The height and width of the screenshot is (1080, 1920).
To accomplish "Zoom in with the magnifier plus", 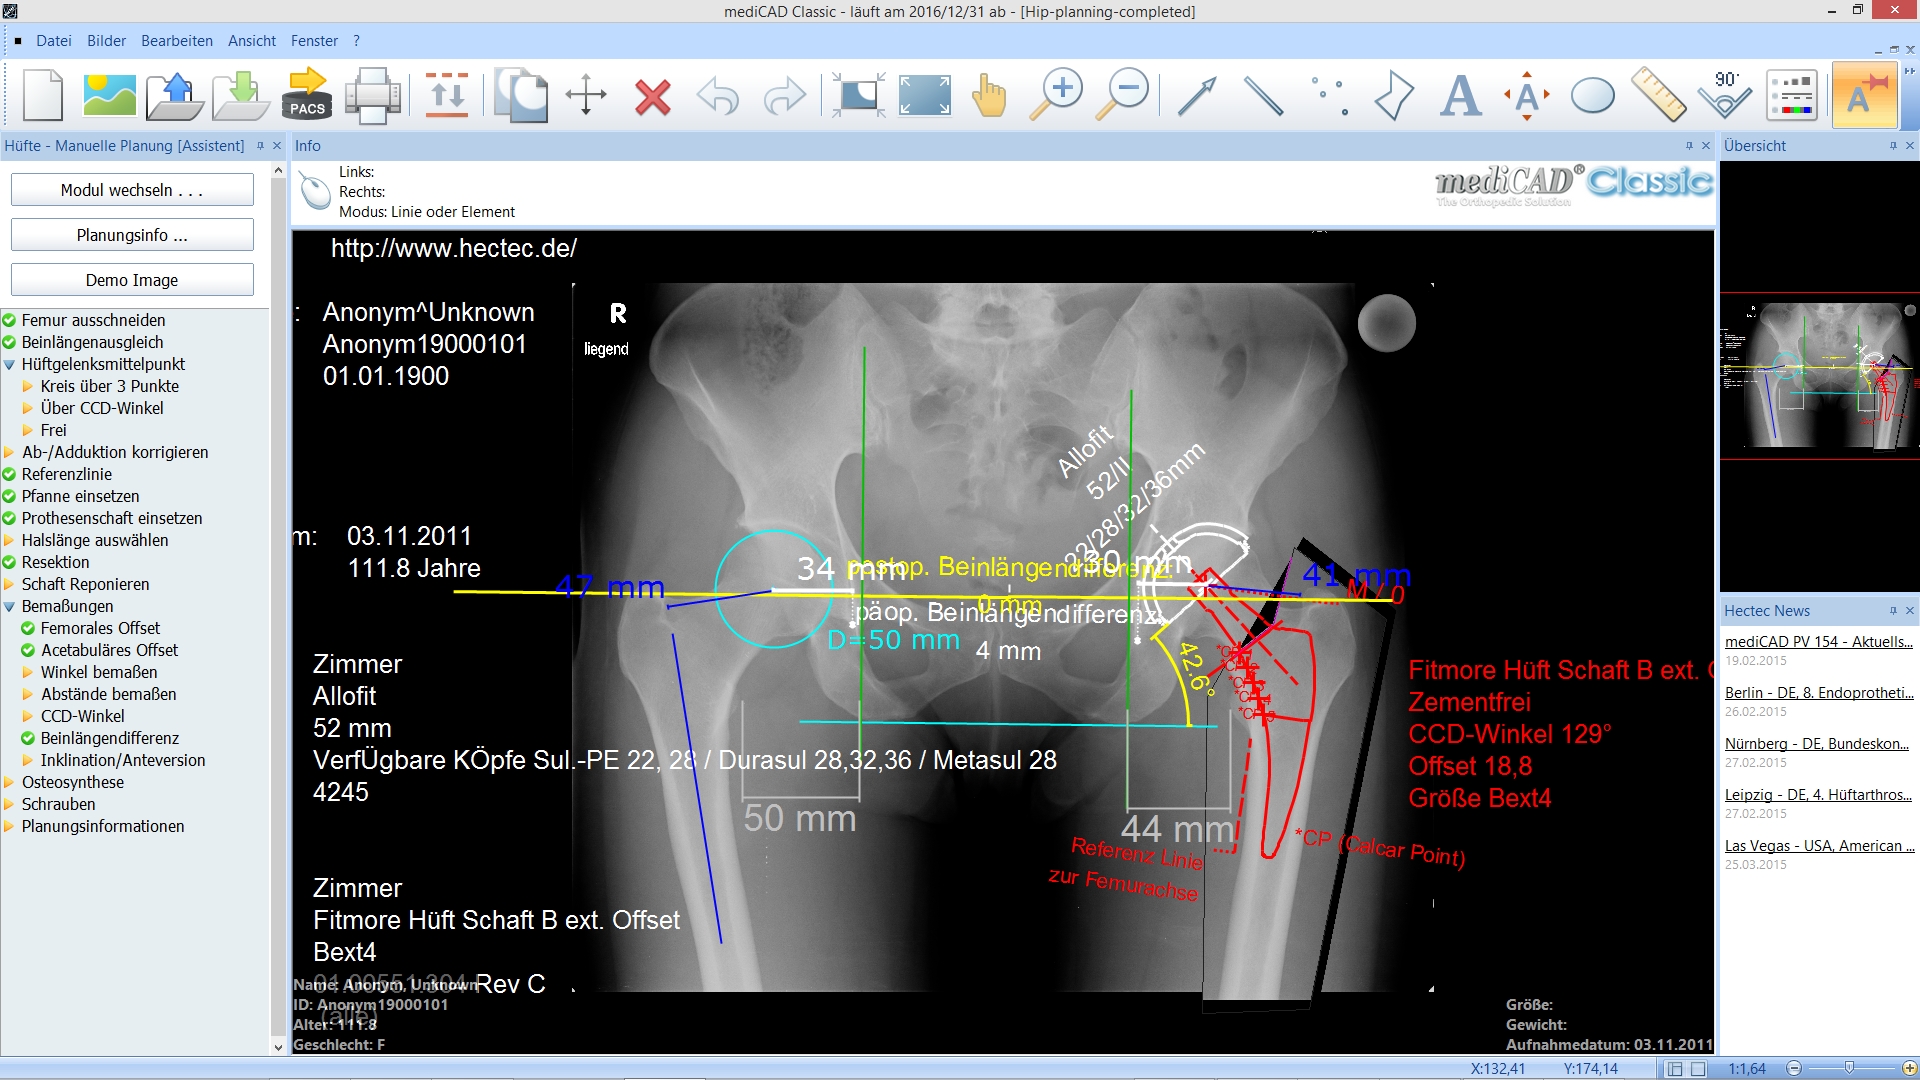I will 1057,96.
